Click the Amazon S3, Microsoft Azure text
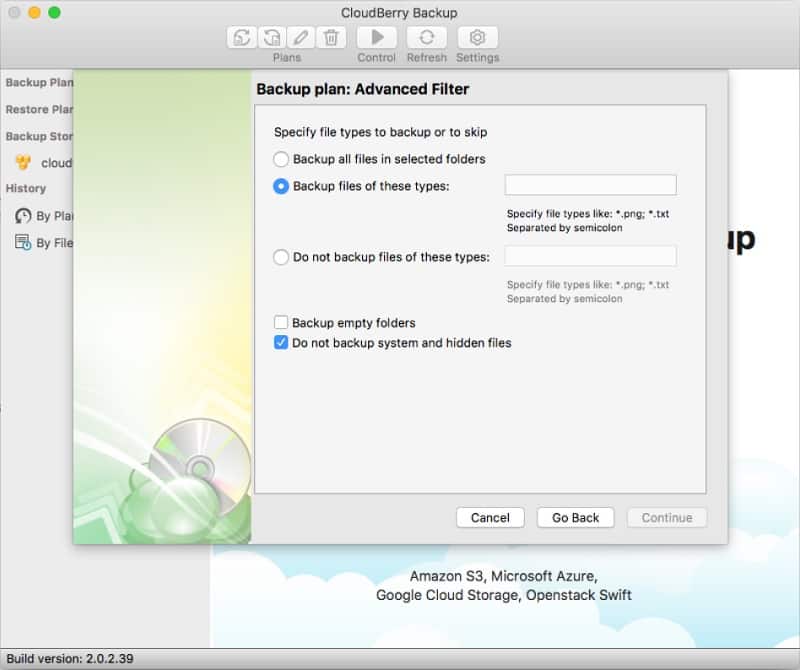Image resolution: width=800 pixels, height=670 pixels. (504, 576)
